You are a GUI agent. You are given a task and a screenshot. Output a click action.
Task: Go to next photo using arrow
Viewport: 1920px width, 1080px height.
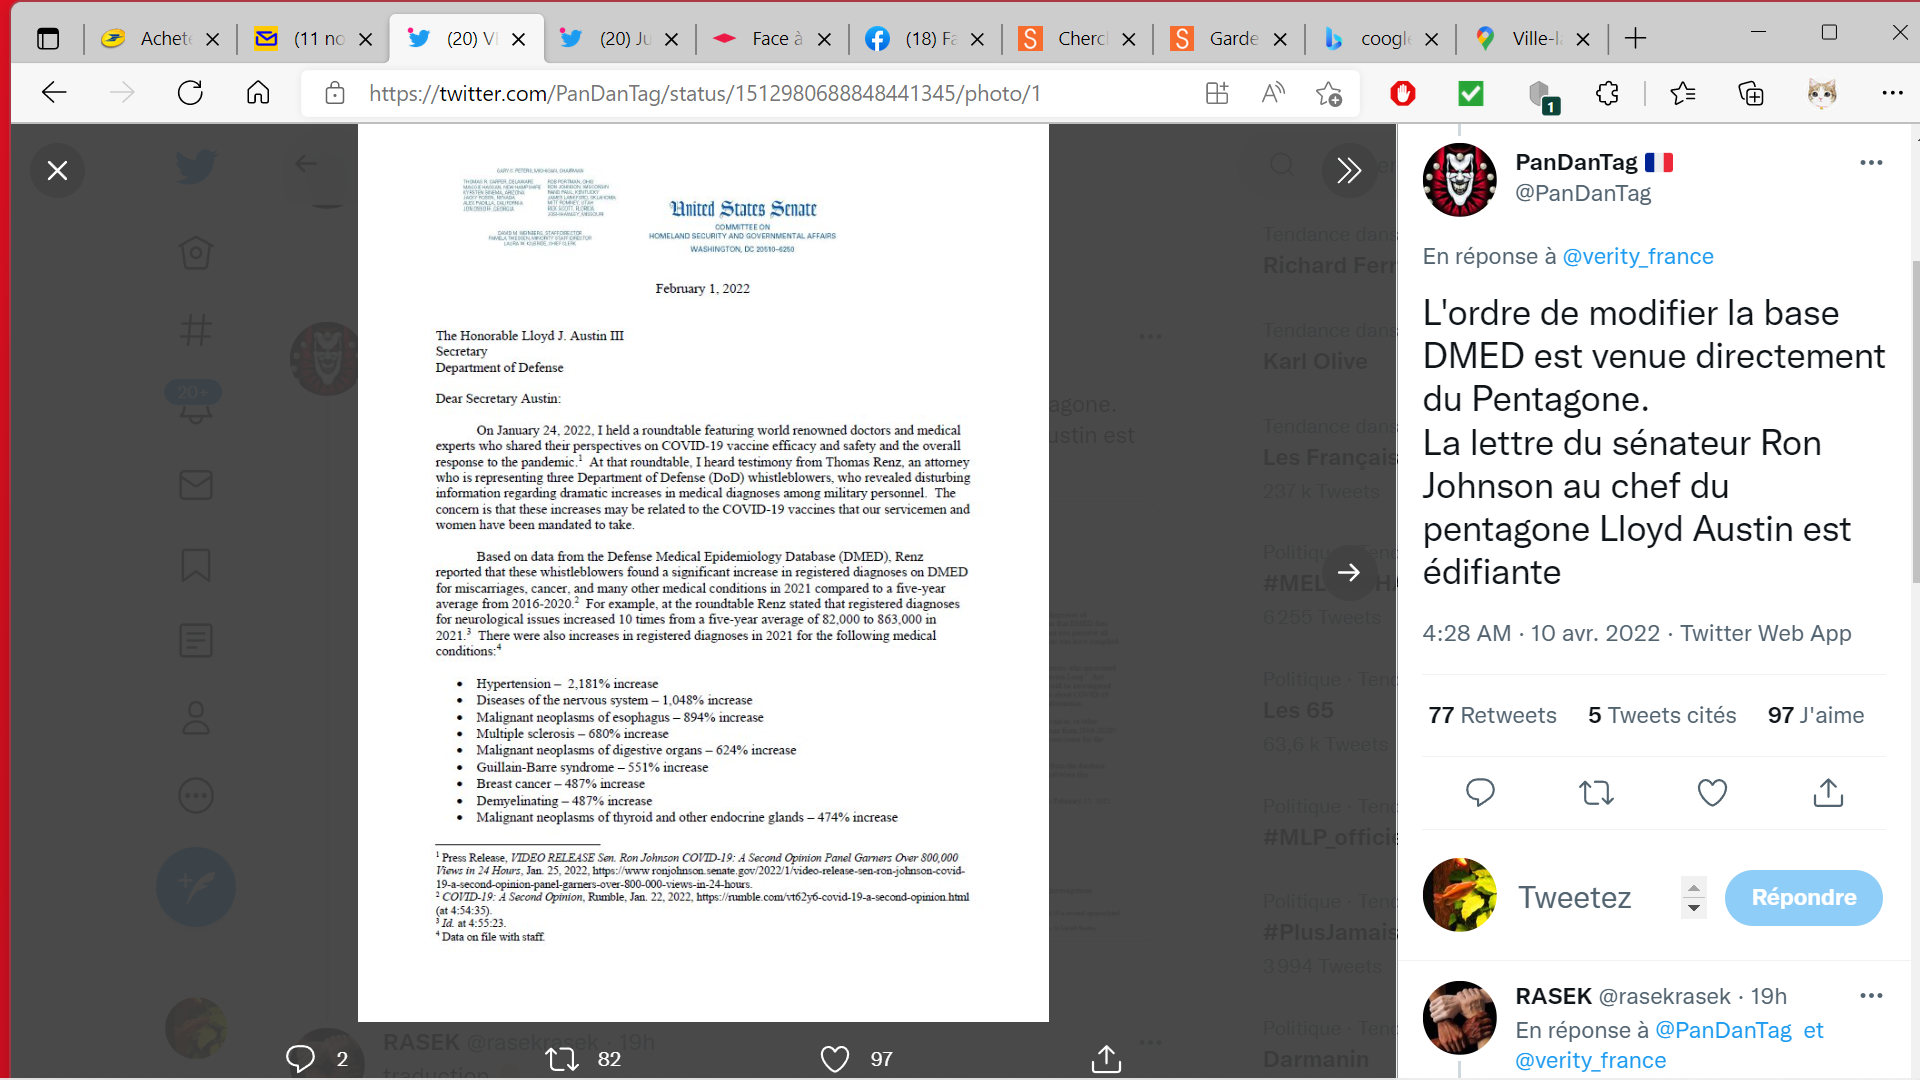[x=1348, y=572]
